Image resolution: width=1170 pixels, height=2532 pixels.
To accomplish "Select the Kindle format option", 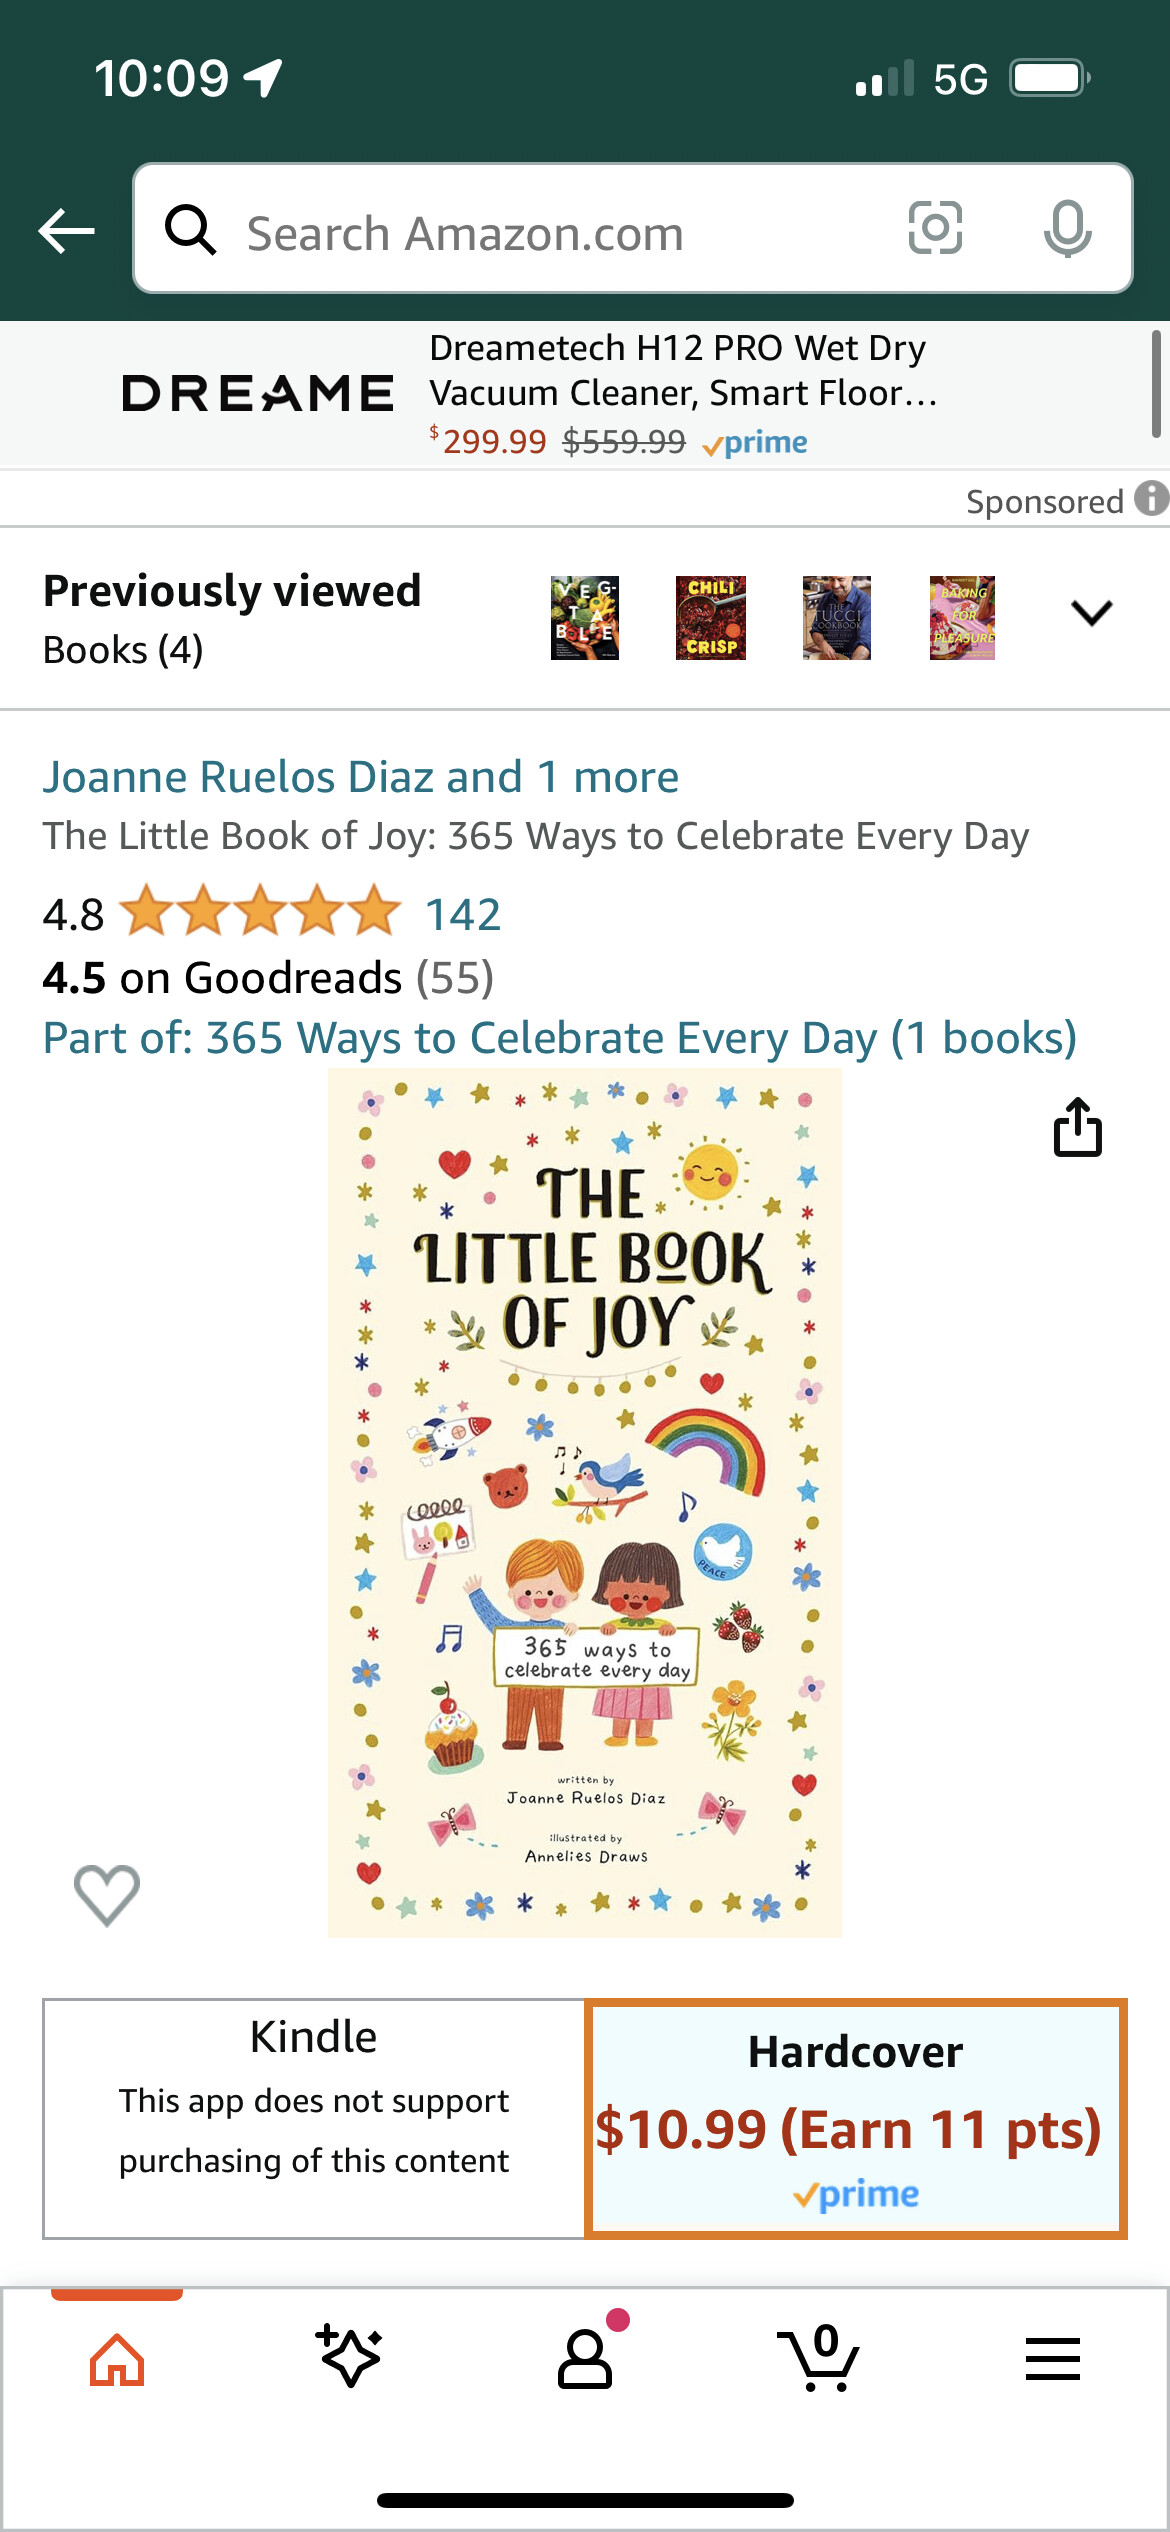I will pos(314,2118).
